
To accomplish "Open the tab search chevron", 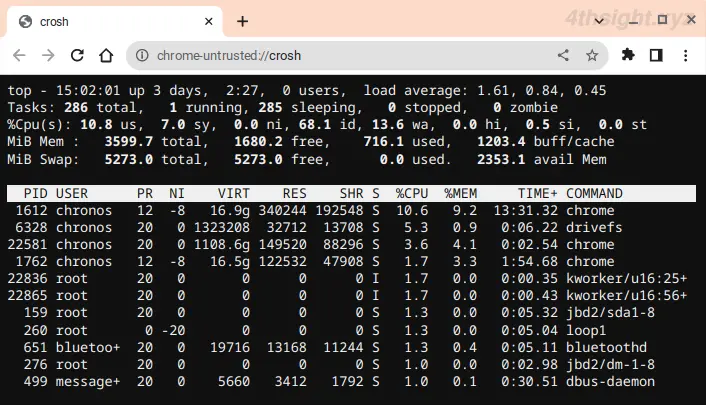I will pos(599,21).
